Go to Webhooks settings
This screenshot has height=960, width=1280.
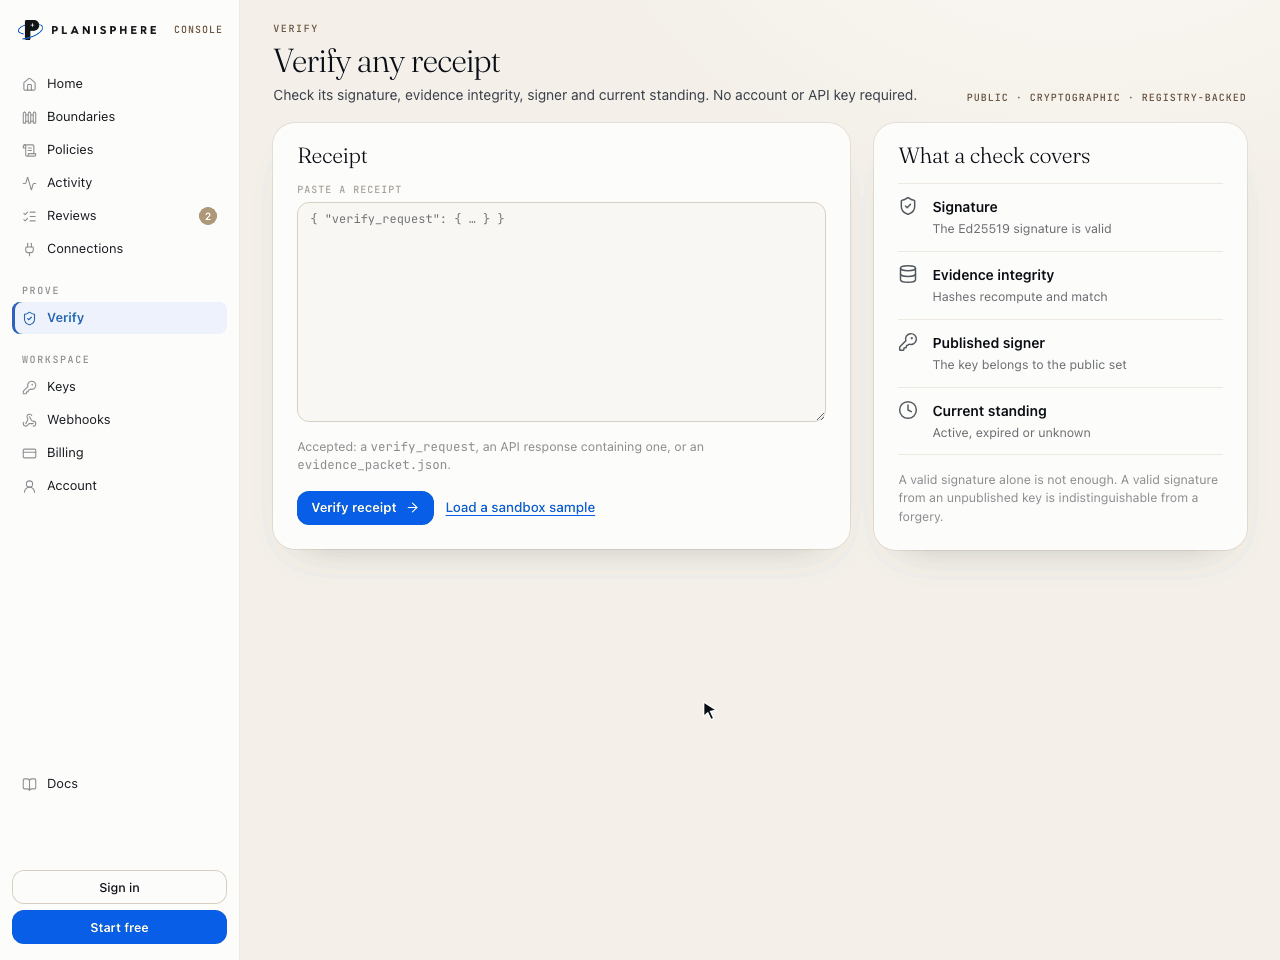click(x=119, y=420)
